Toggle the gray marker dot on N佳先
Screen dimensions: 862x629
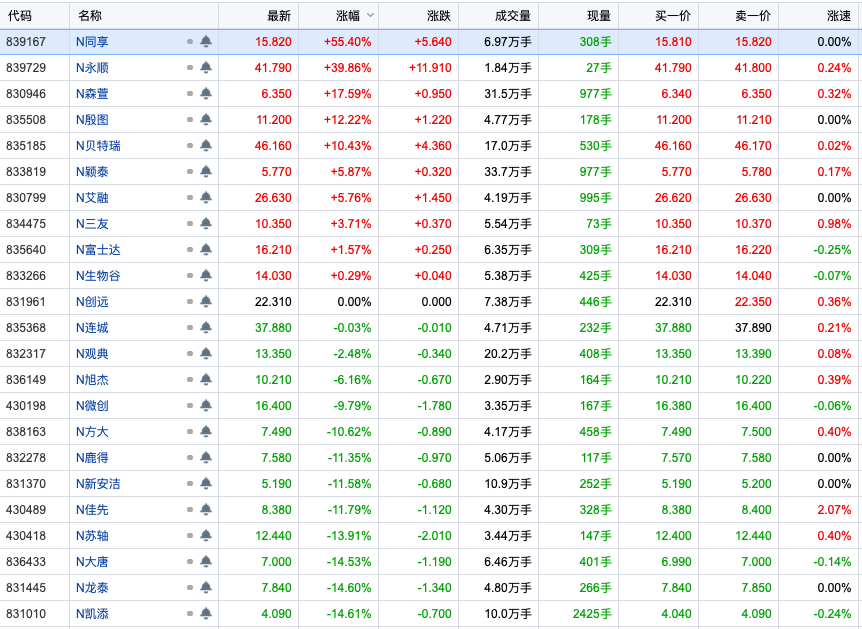click(189, 510)
